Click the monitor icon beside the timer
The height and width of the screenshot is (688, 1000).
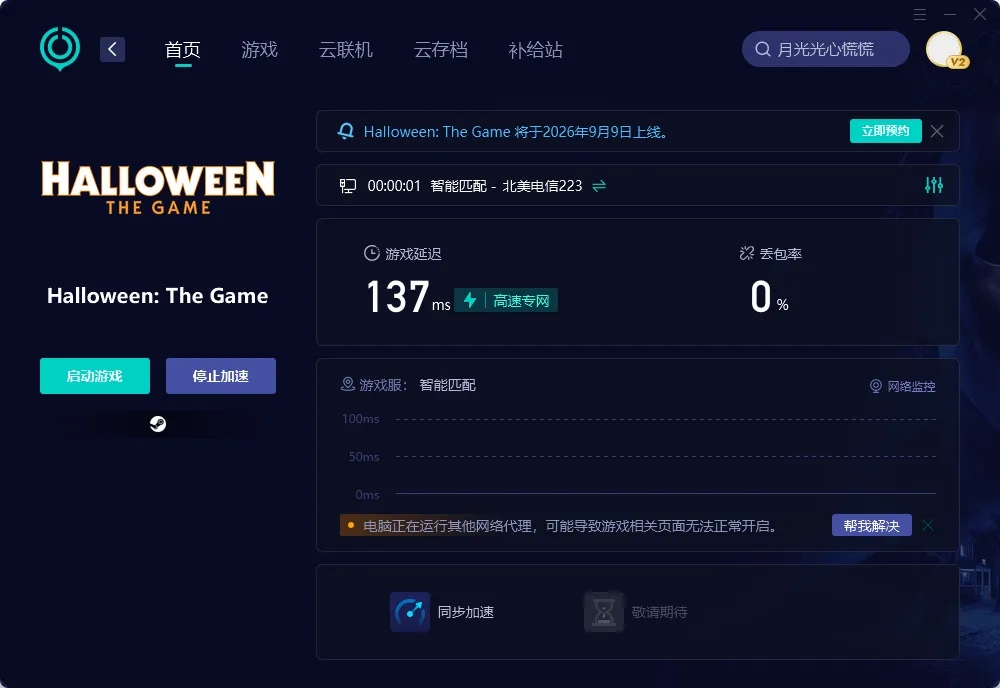[348, 186]
